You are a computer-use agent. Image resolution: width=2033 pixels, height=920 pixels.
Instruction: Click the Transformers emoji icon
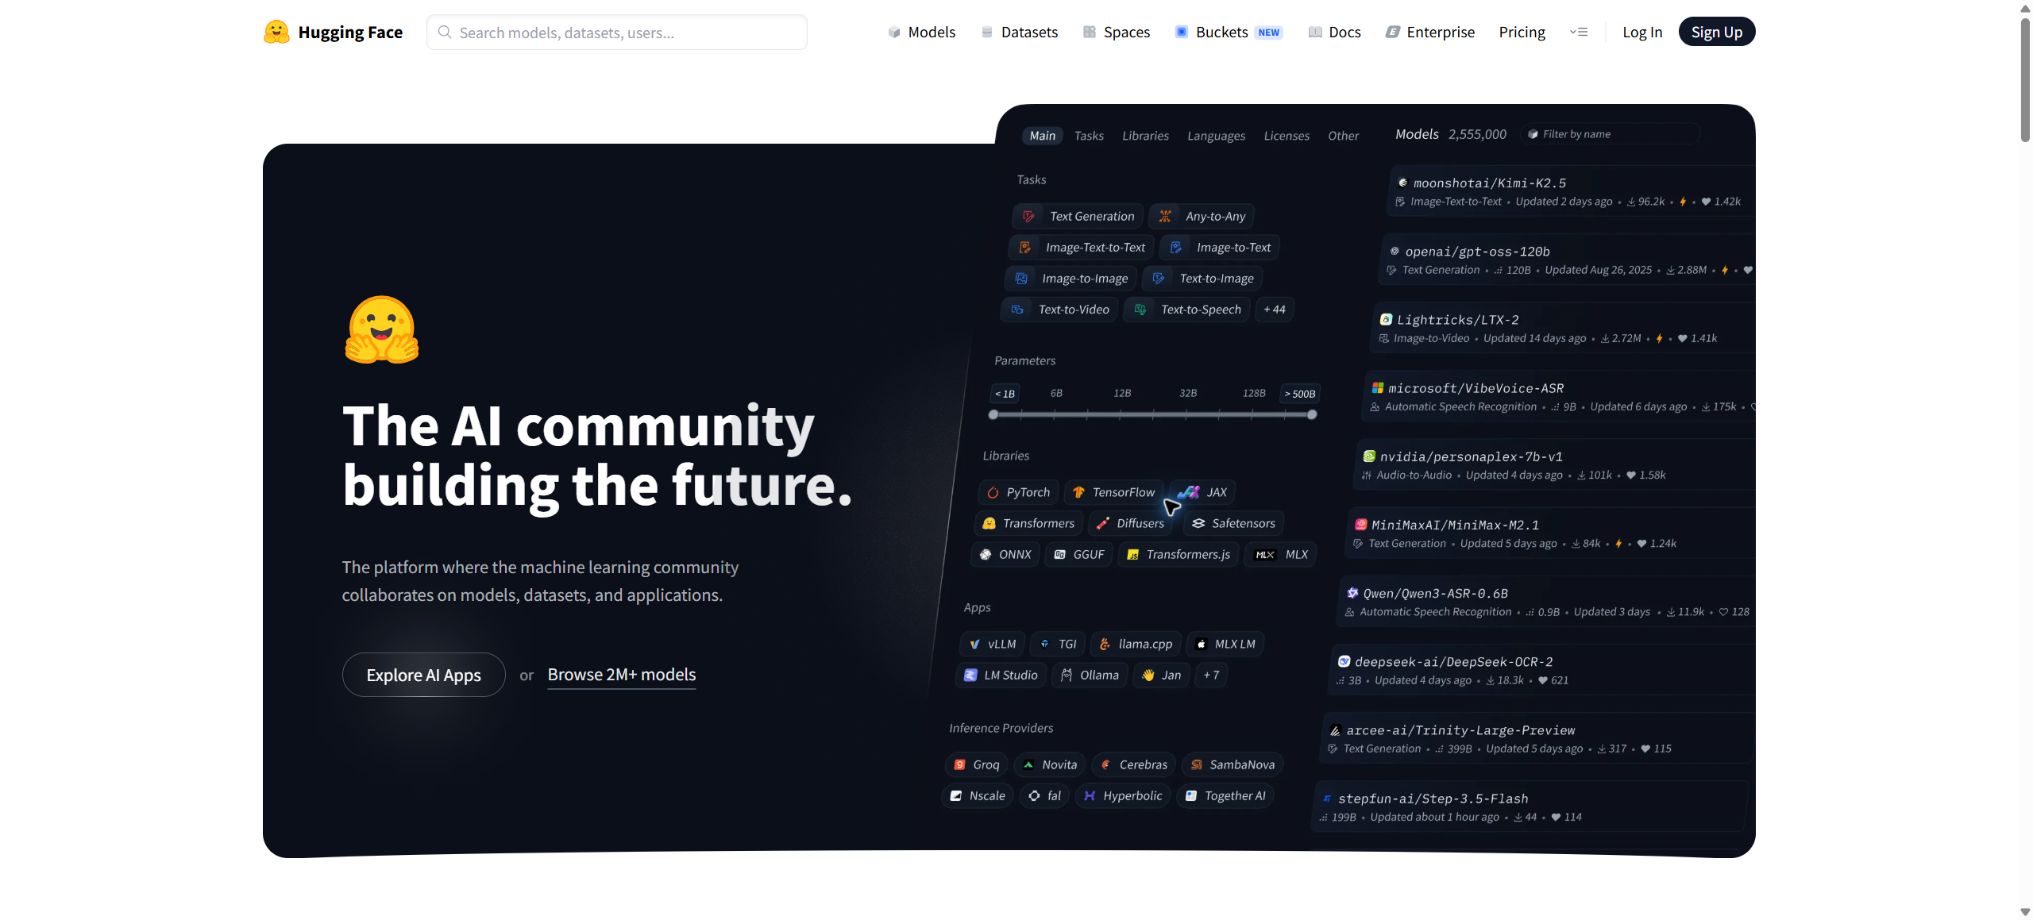pyautogui.click(x=989, y=523)
